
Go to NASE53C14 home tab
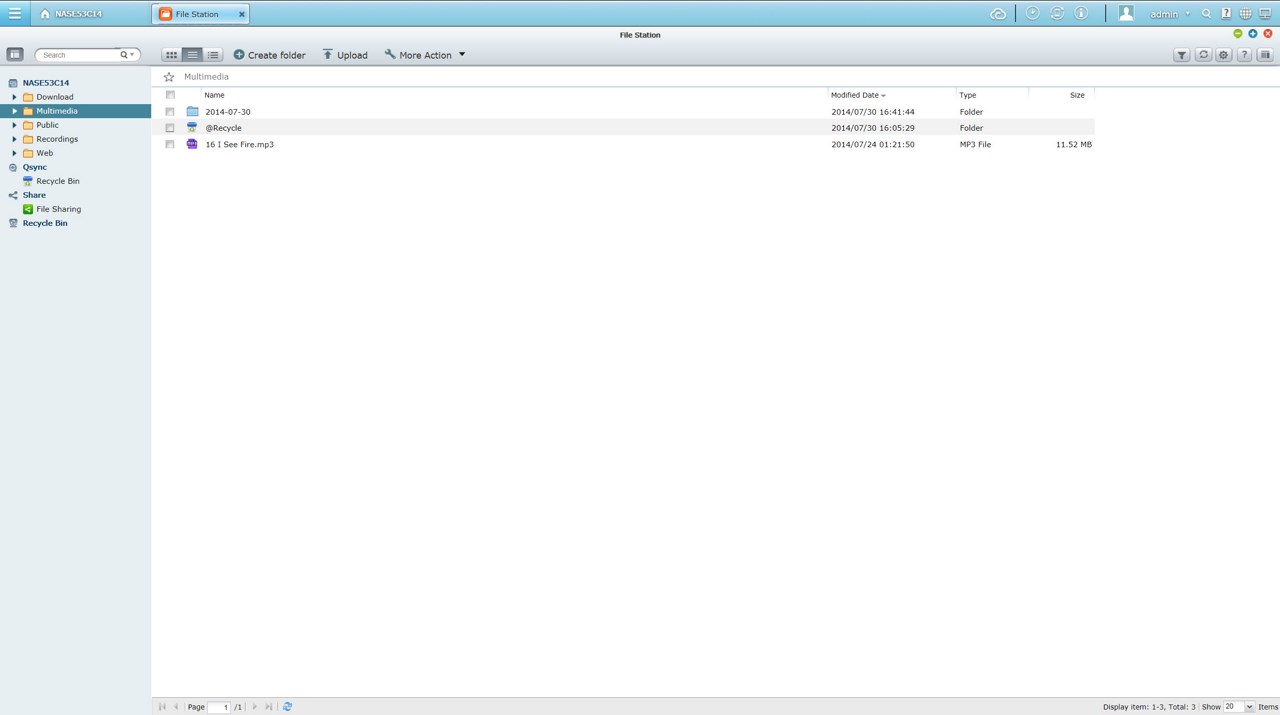tap(71, 14)
